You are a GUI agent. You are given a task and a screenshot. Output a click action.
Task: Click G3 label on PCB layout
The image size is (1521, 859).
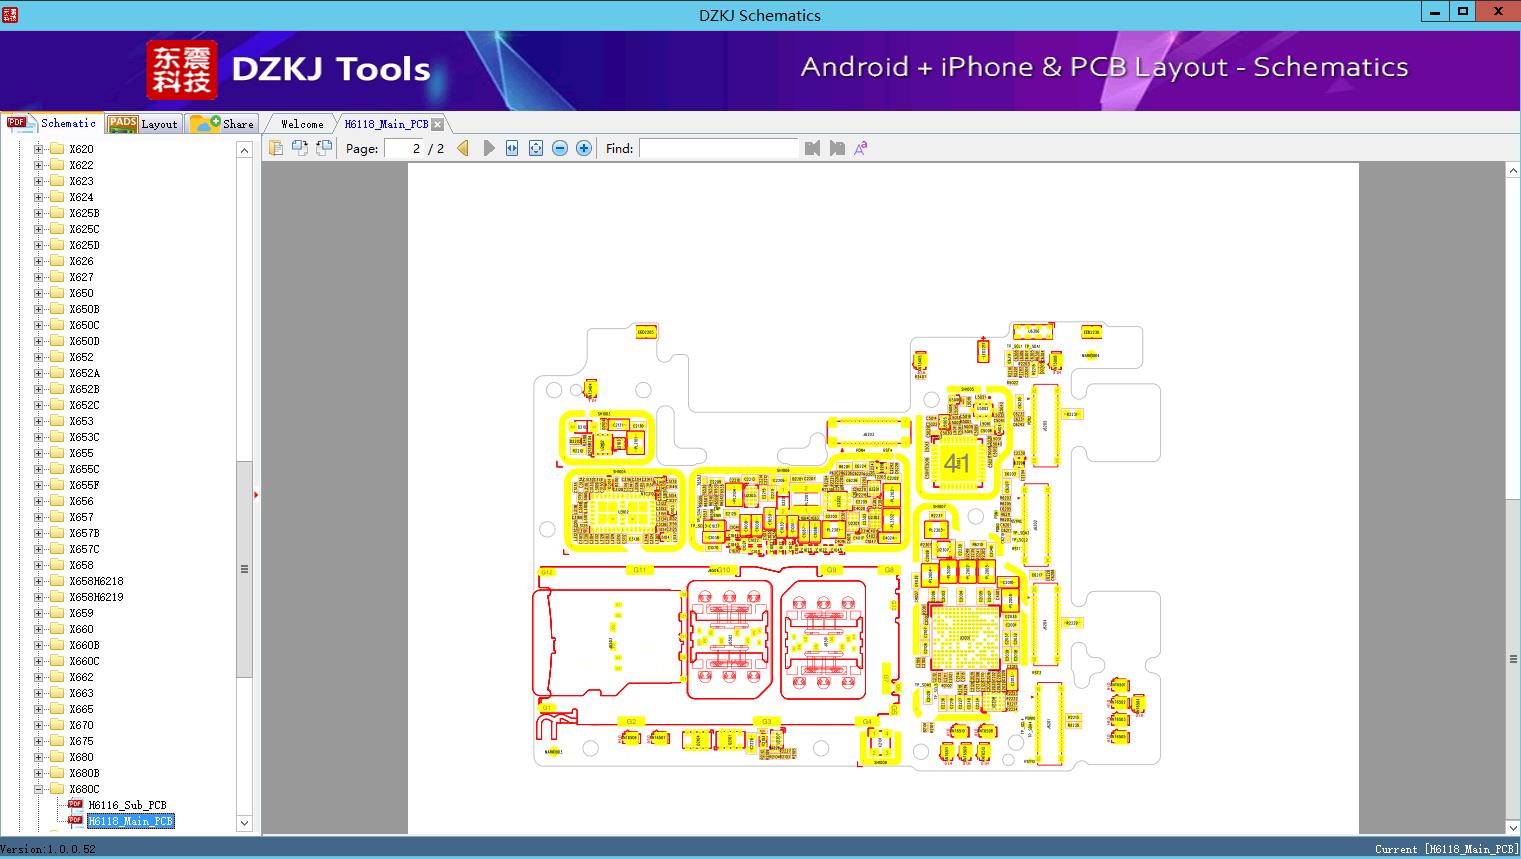[767, 721]
